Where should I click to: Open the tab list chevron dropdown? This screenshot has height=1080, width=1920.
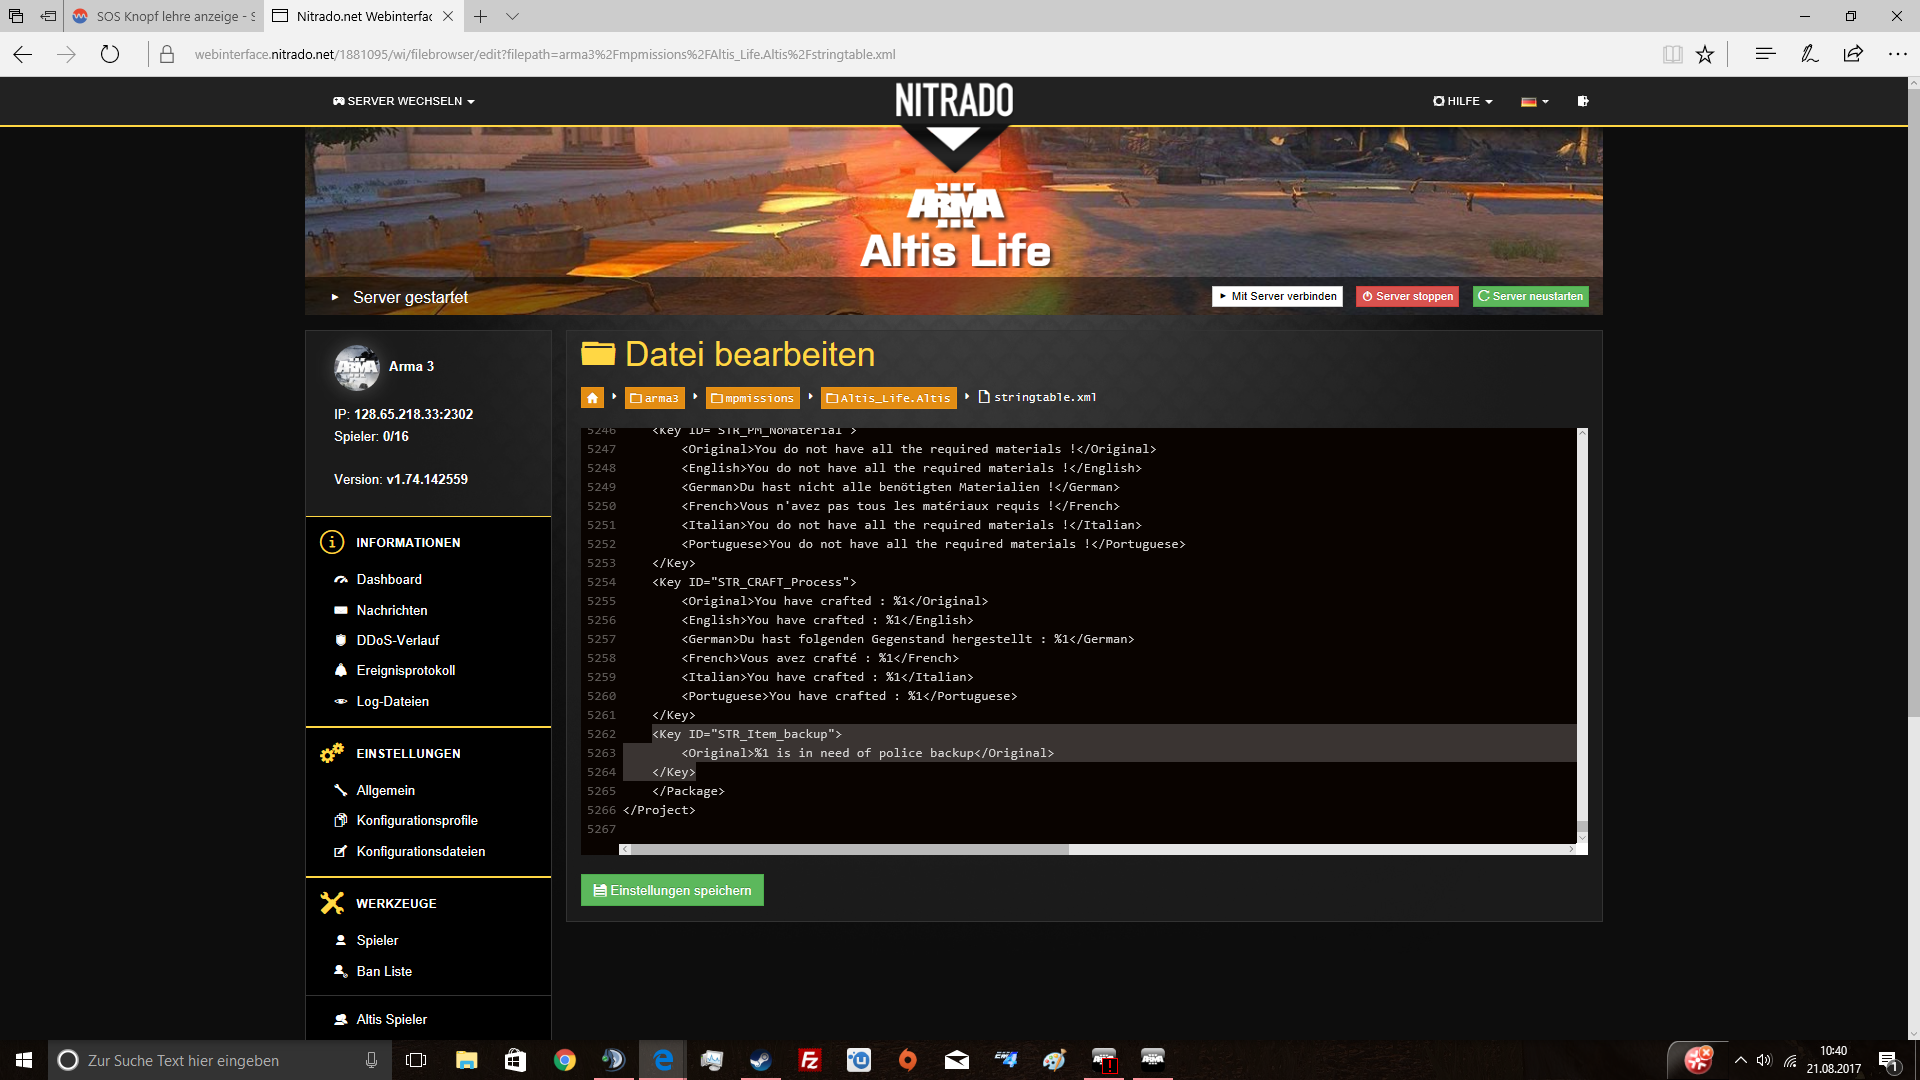coord(513,16)
